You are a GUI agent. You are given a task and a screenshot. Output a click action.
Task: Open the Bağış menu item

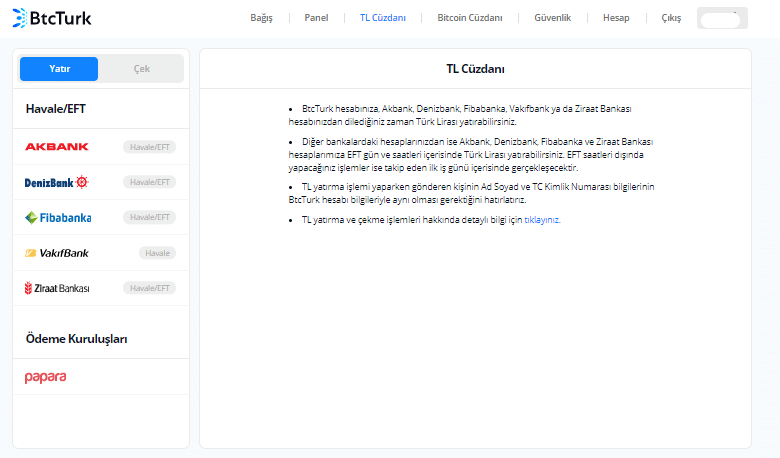point(261,18)
